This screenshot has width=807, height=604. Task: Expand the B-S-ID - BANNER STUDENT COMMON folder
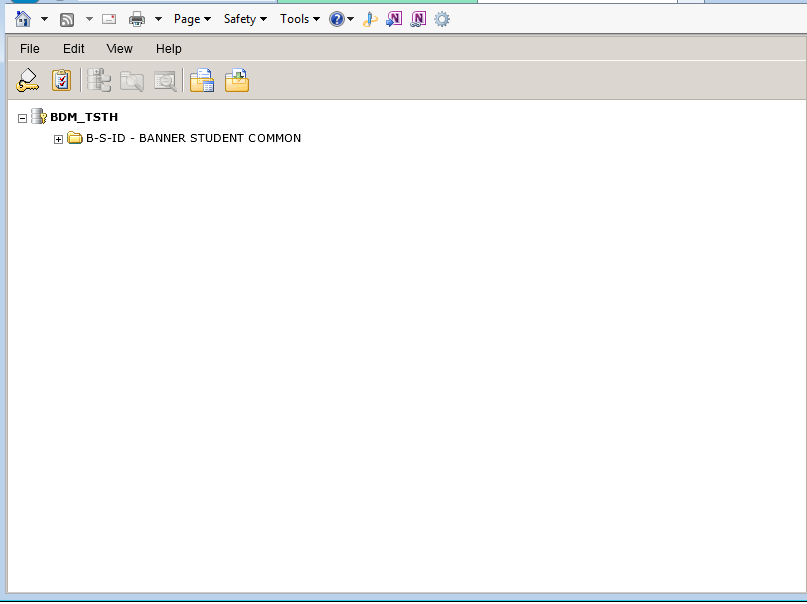pyautogui.click(x=58, y=139)
